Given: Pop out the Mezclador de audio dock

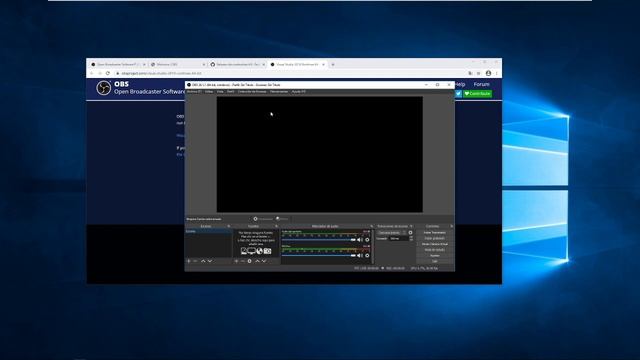Looking at the screenshot, I should point(371,226).
